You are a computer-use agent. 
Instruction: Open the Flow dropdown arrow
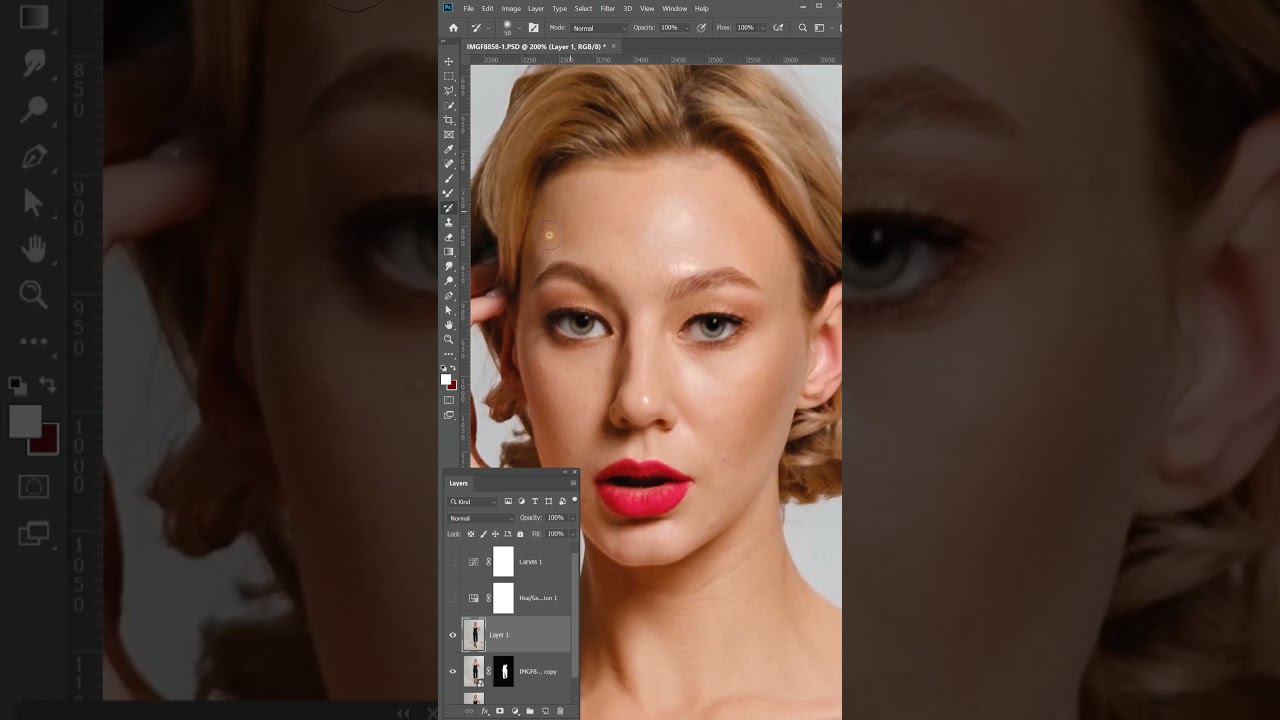point(761,28)
